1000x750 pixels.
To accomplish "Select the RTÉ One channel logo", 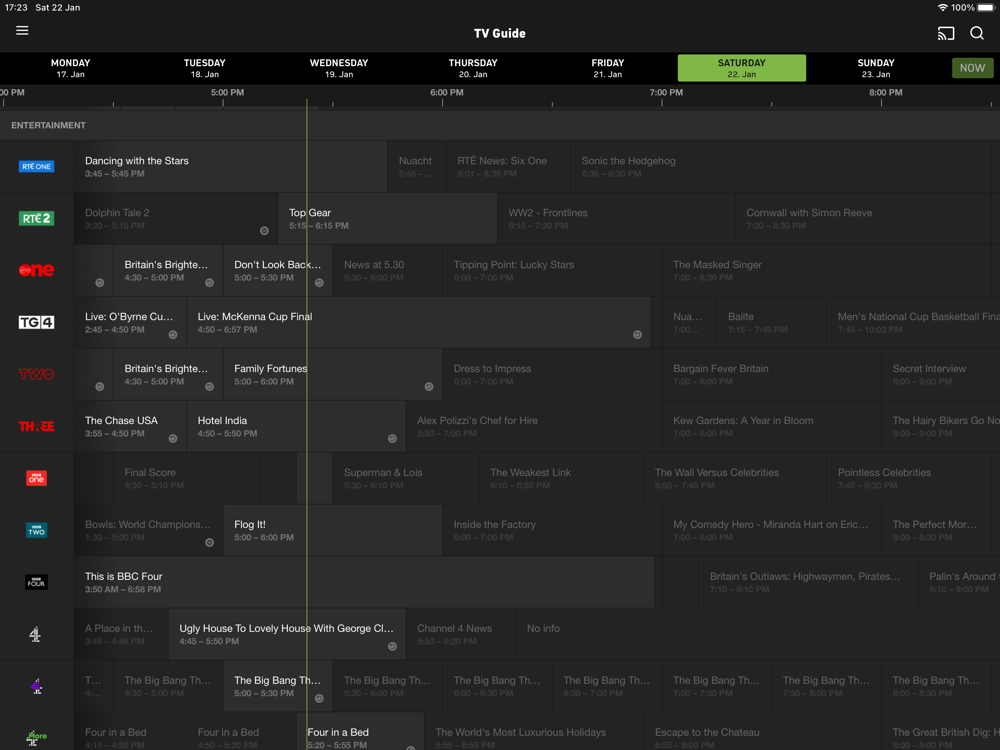I will [x=36, y=166].
